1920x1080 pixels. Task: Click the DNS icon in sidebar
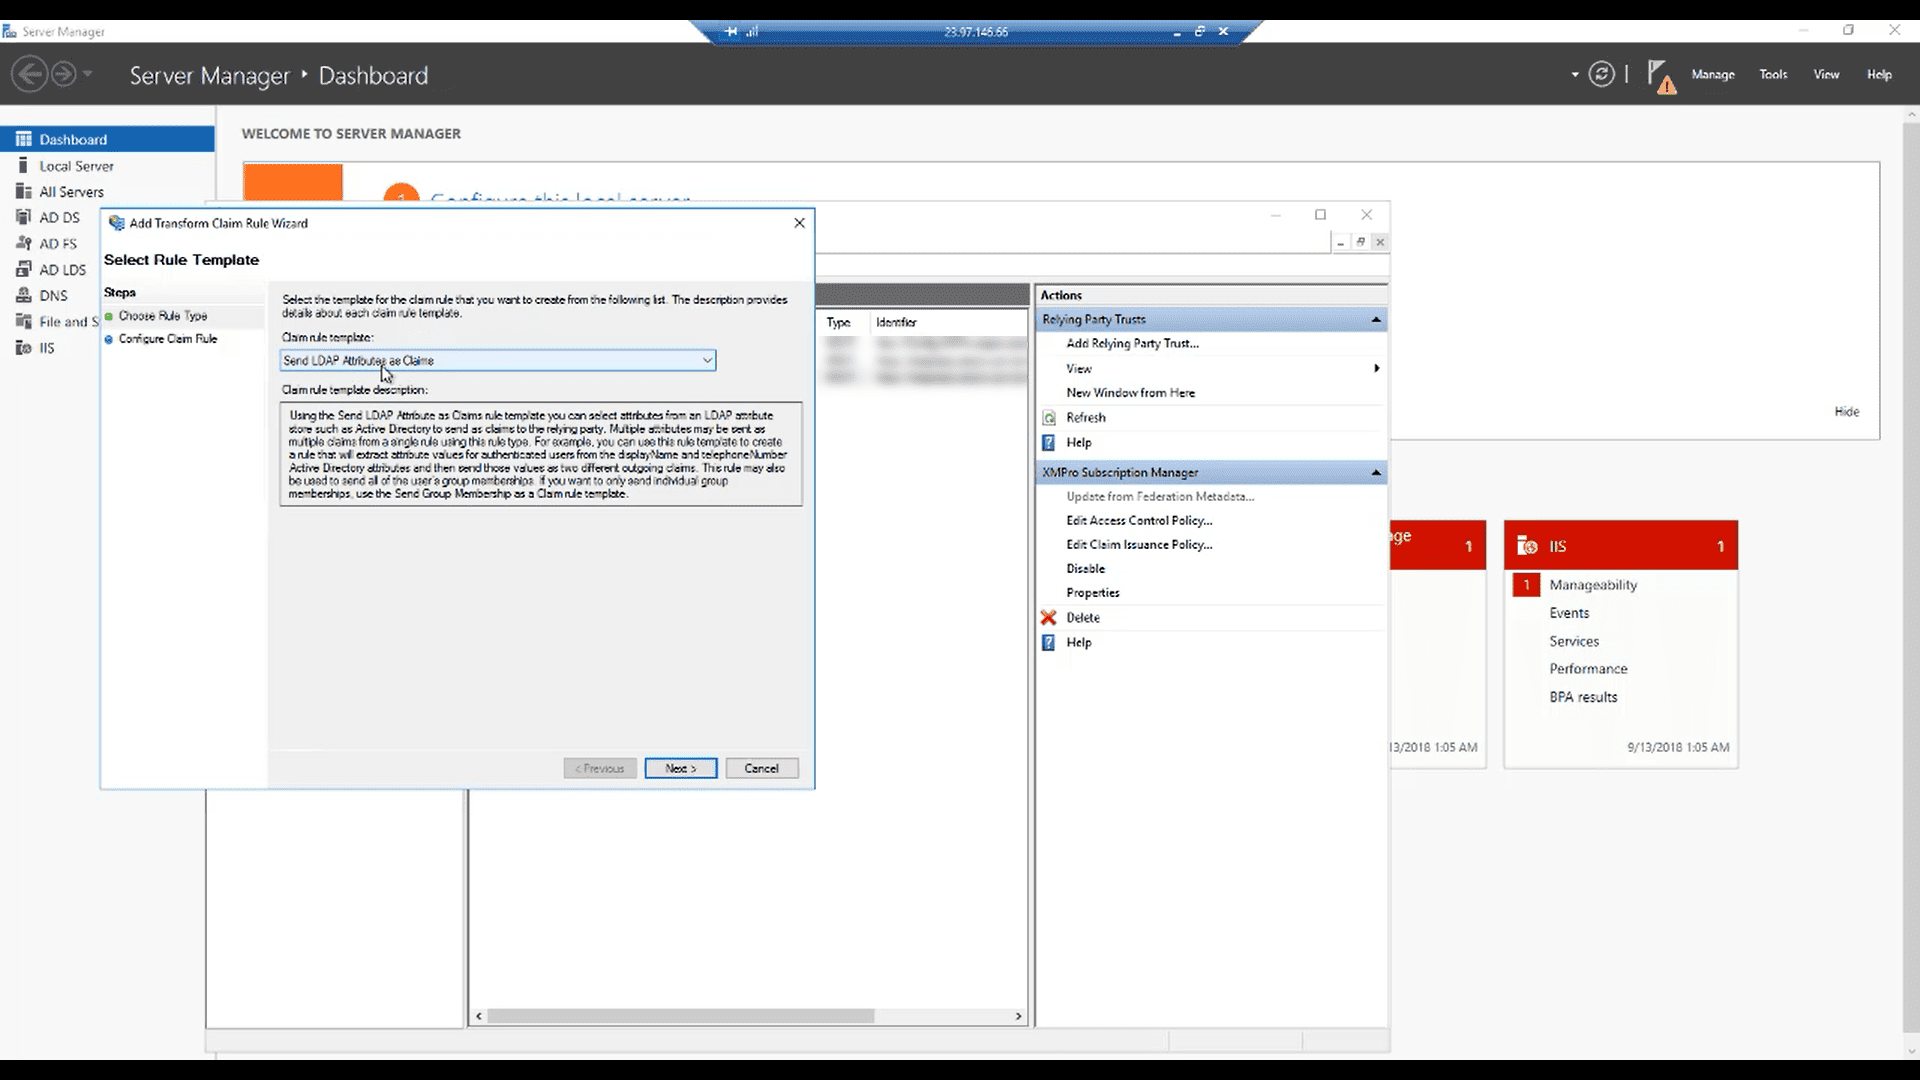[24, 295]
